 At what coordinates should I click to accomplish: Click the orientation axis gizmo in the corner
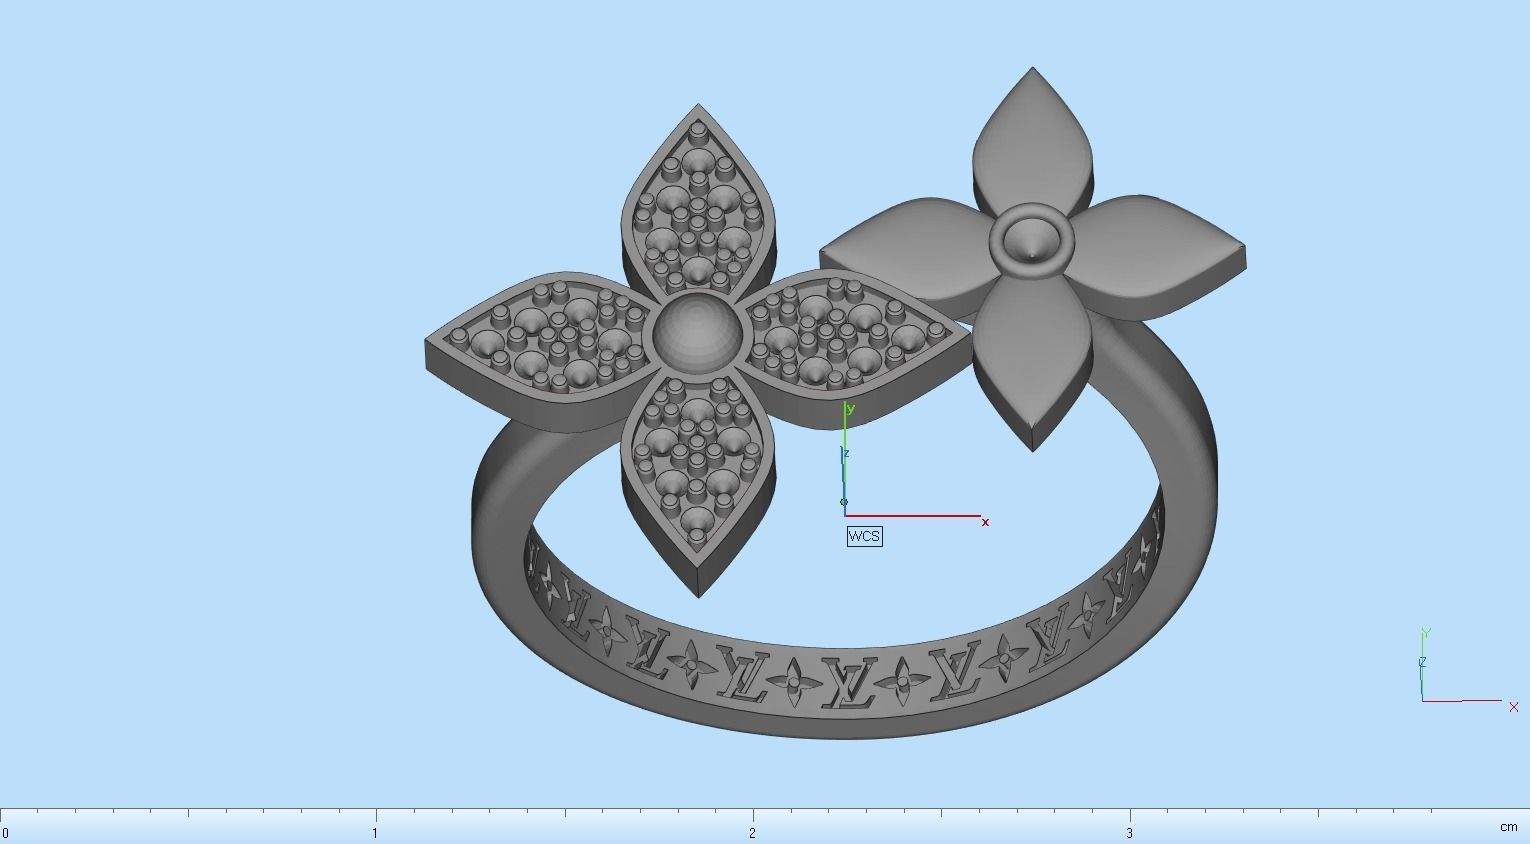pyautogui.click(x=1468, y=669)
